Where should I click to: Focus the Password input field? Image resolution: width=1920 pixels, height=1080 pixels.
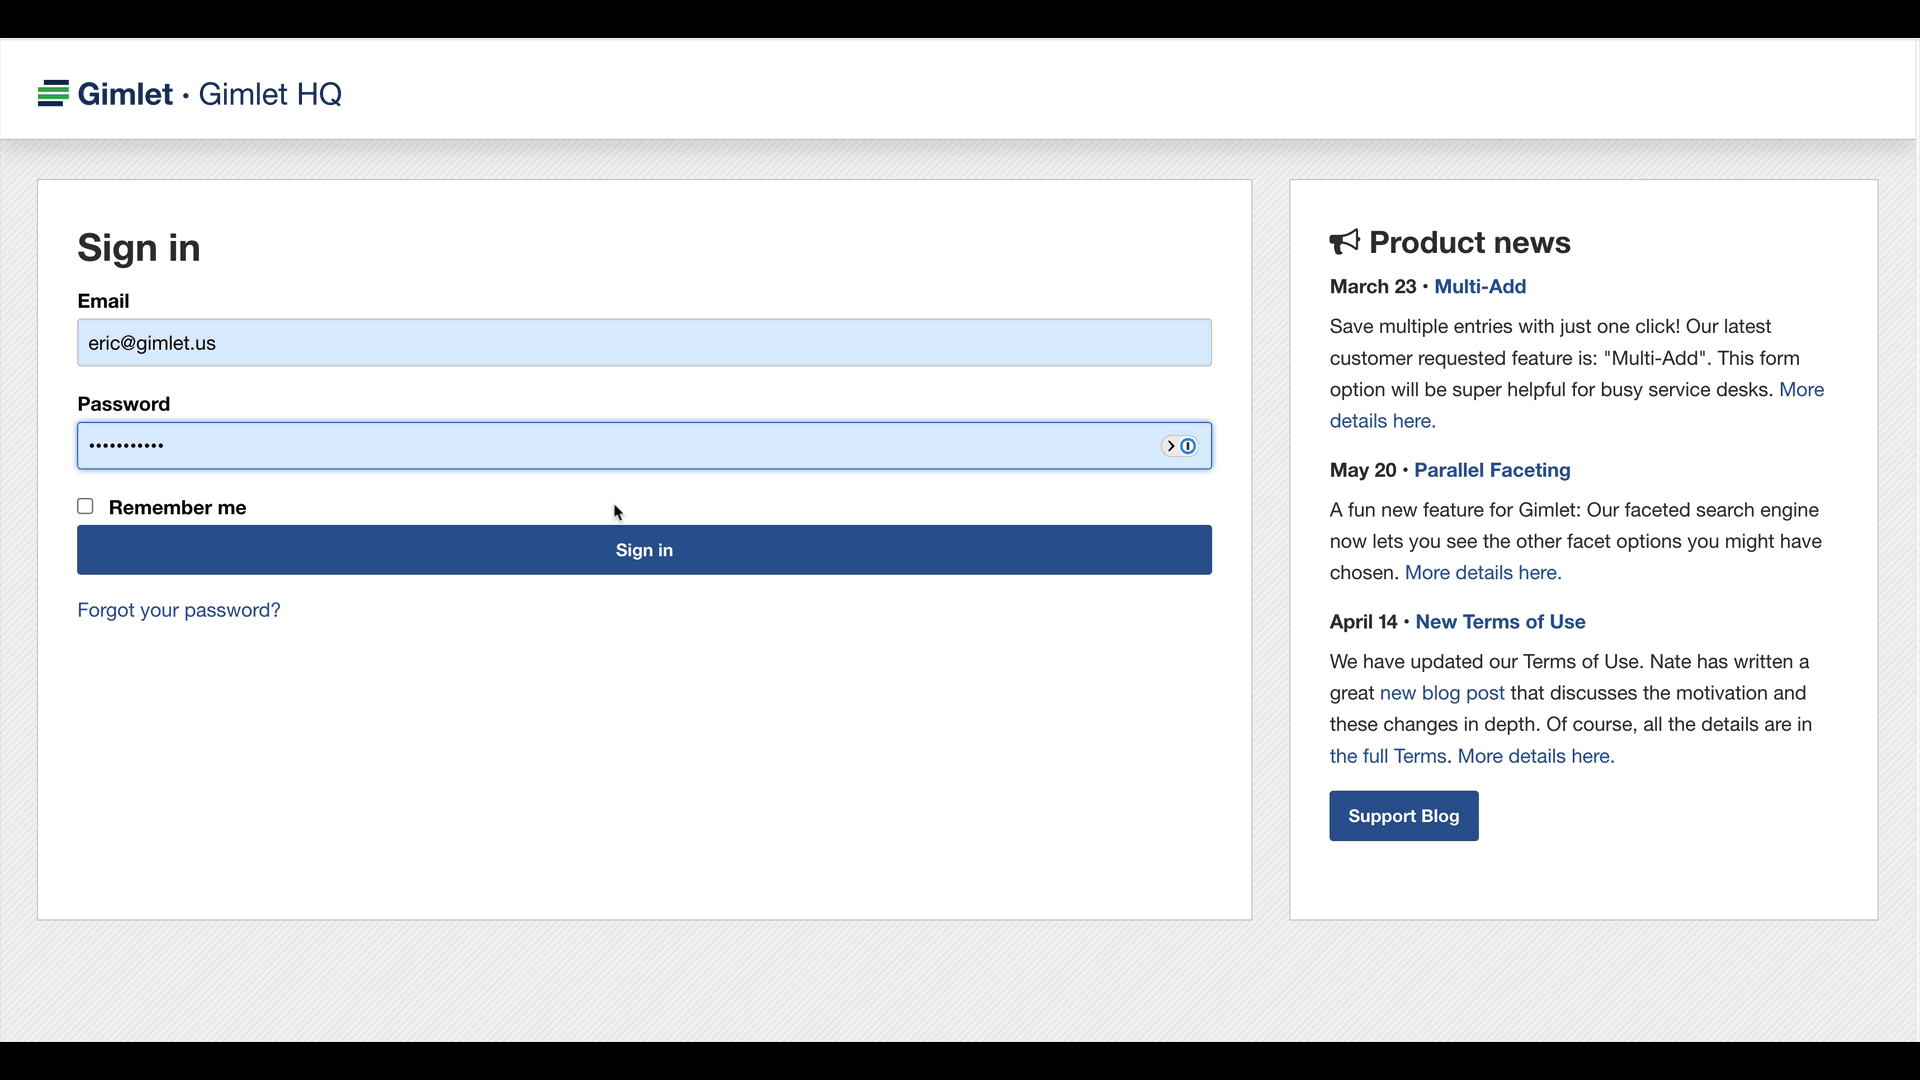pos(644,446)
